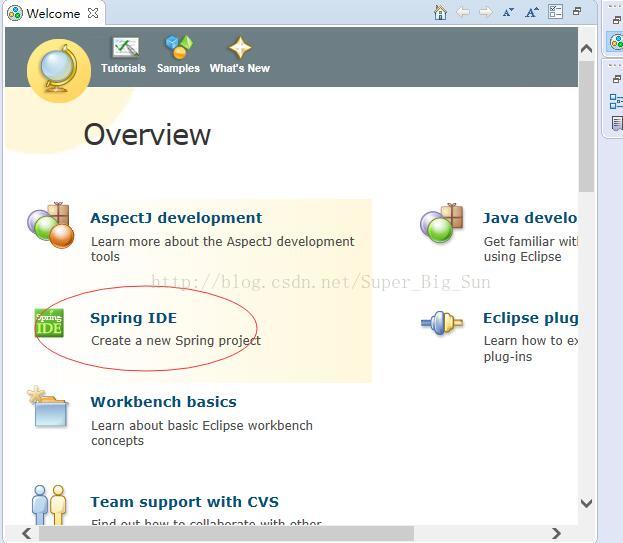The width and height of the screenshot is (623, 543).
Task: Navigate back with the left arrow icon
Action: pyautogui.click(x=463, y=12)
